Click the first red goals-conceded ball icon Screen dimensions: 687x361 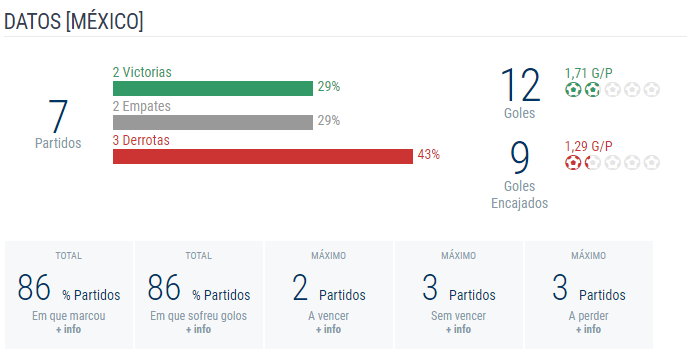[573, 163]
